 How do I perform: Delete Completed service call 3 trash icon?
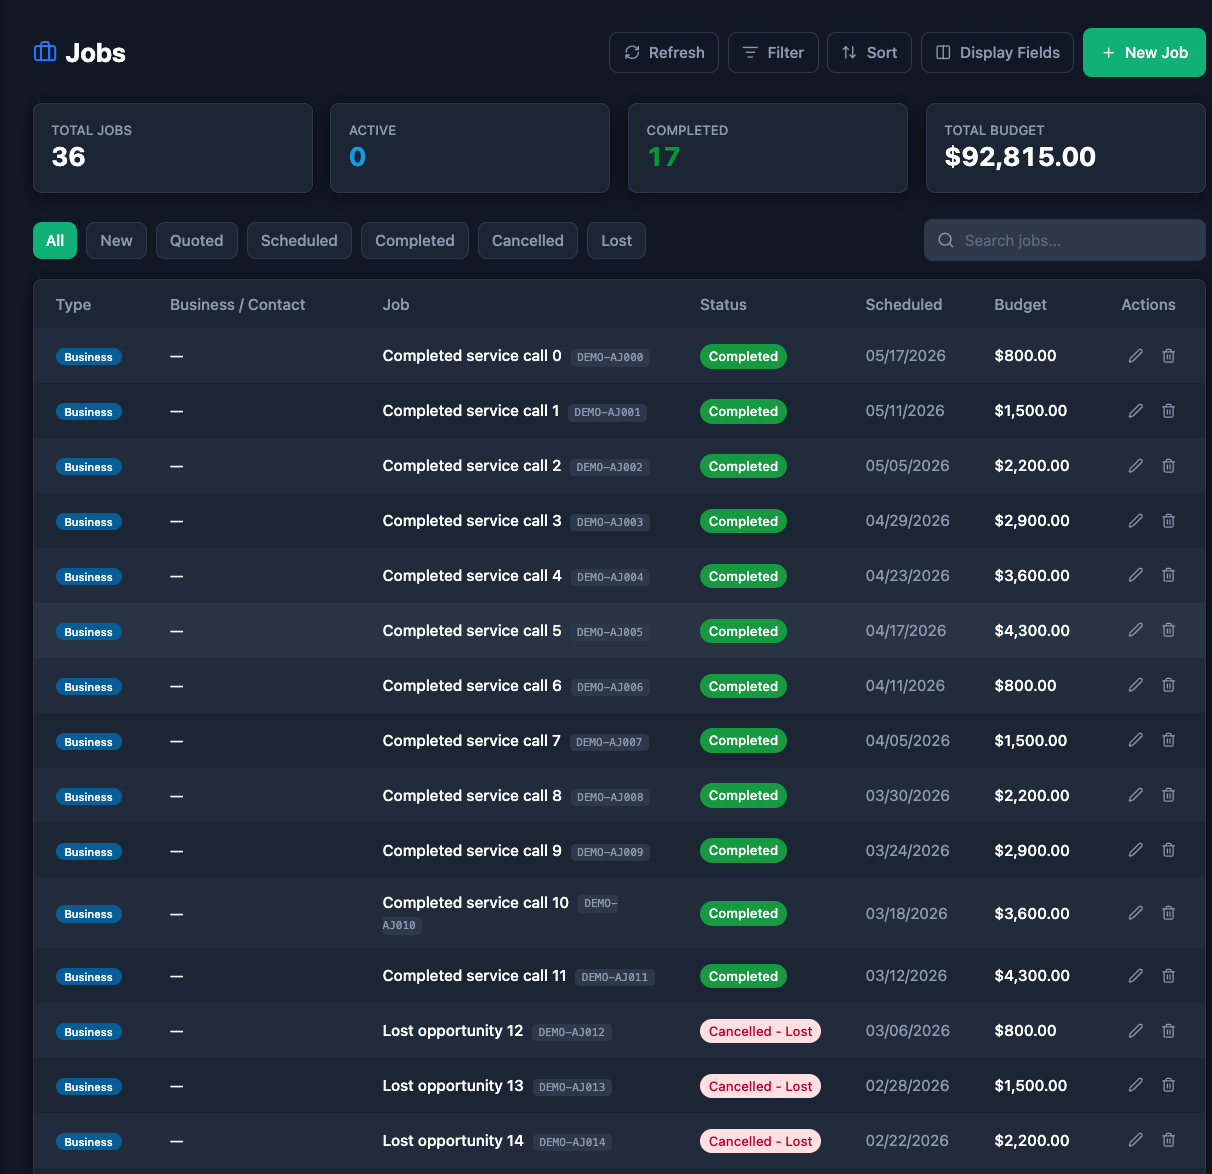point(1168,521)
